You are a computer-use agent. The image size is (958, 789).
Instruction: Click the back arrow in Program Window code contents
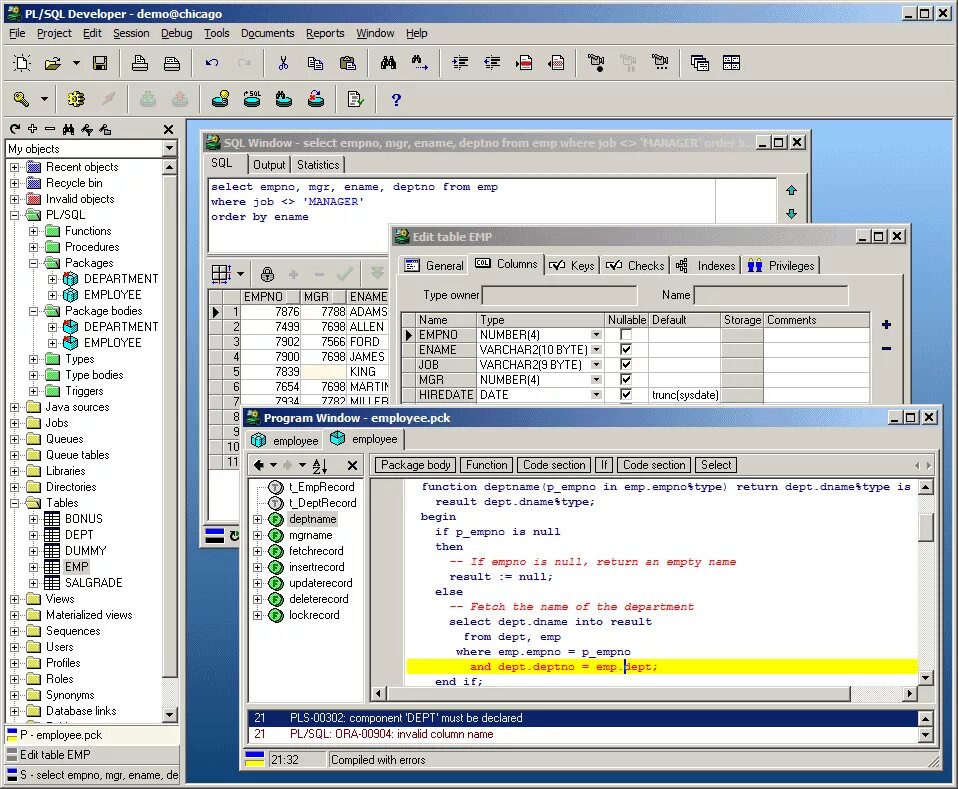pos(259,465)
